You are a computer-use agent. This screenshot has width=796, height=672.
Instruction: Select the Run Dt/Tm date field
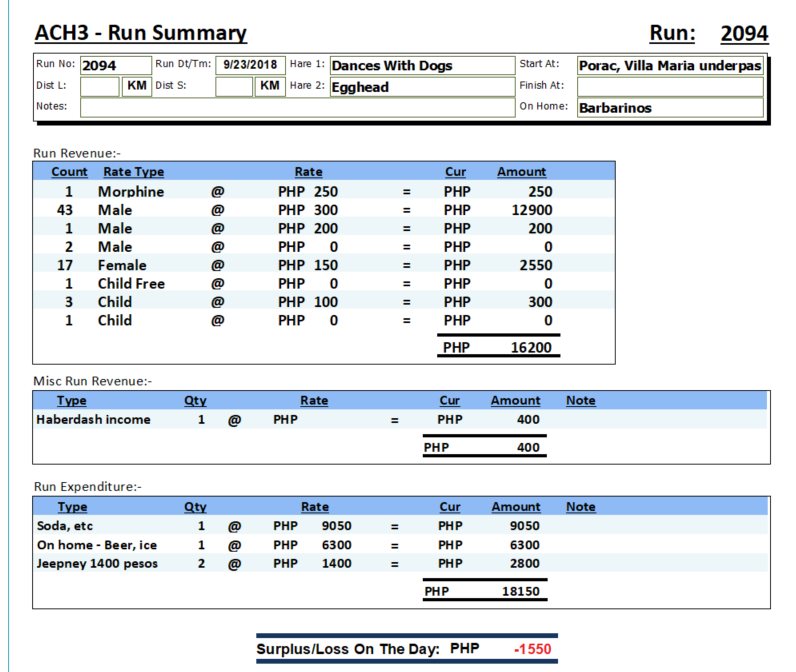[249, 65]
